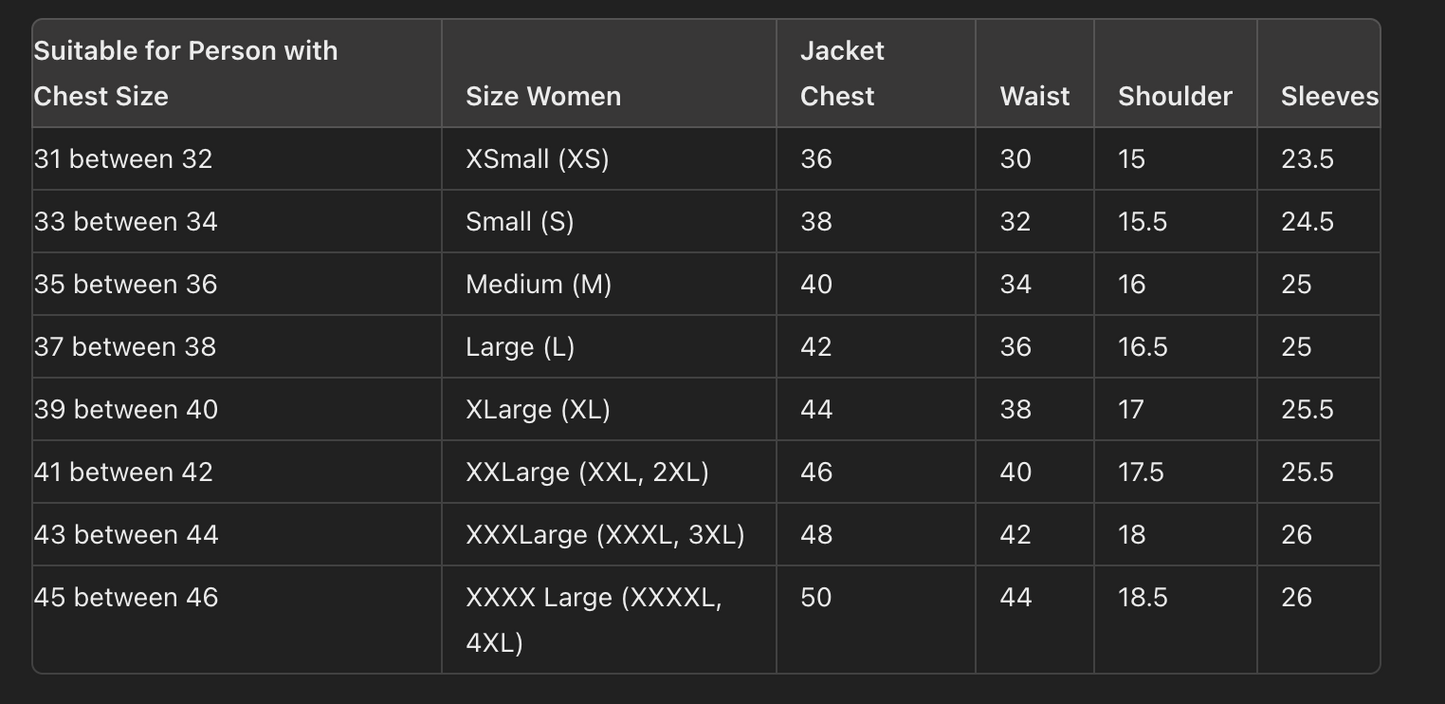Viewport: 1445px width, 704px height.
Task: Click the "Large (L)" size cell
Action: coord(520,347)
